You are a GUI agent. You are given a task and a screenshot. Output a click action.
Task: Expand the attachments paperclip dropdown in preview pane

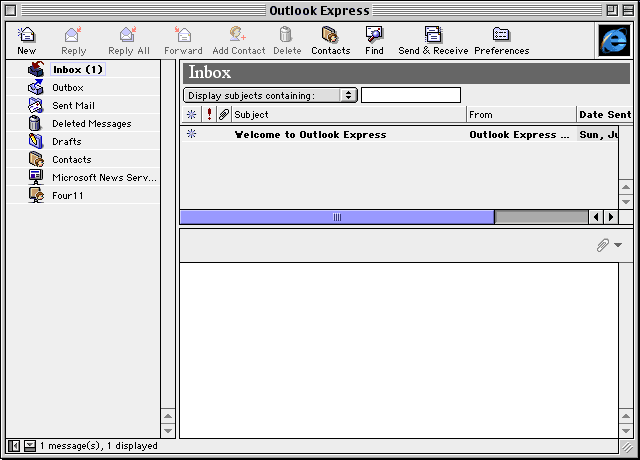[x=609, y=245]
